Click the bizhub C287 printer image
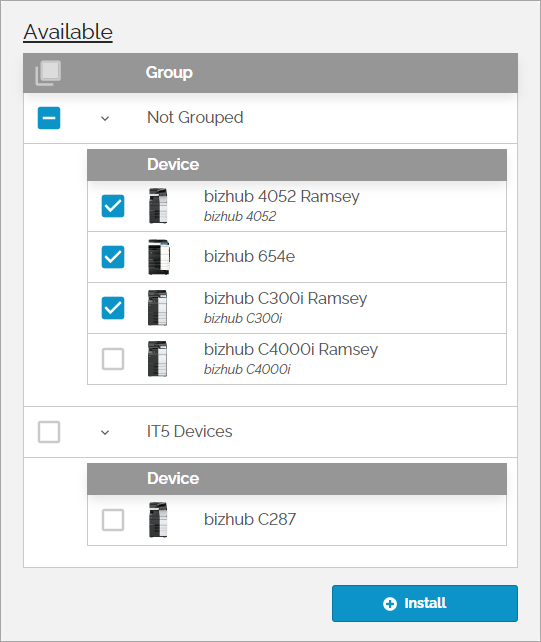Screen dimensions: 541x642 point(158,520)
